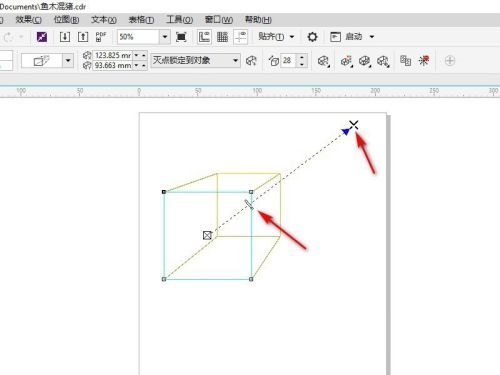Expand the zoom level dropdown arrow
Screen dimensions: 500x375
[165, 37]
